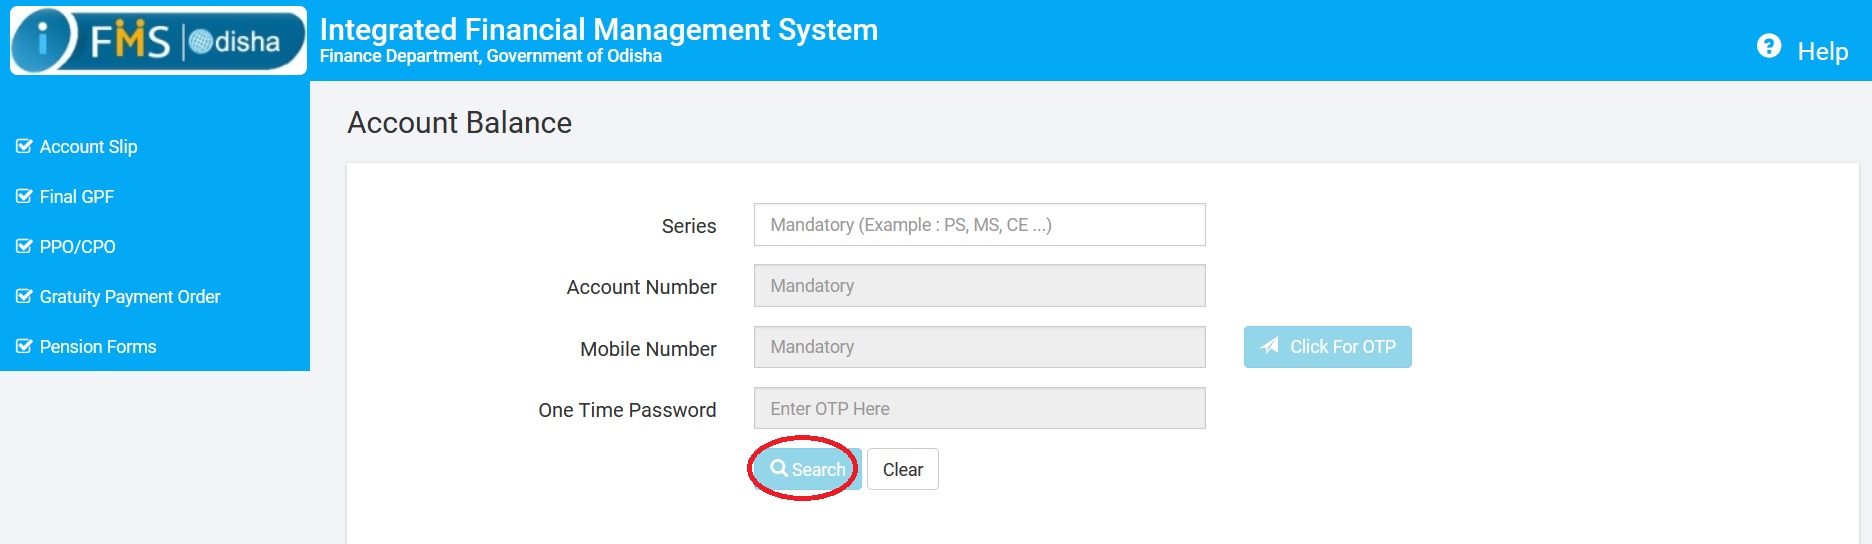Screen dimensions: 1872x544
Task: Select the Mobile Number text box
Action: 979,347
